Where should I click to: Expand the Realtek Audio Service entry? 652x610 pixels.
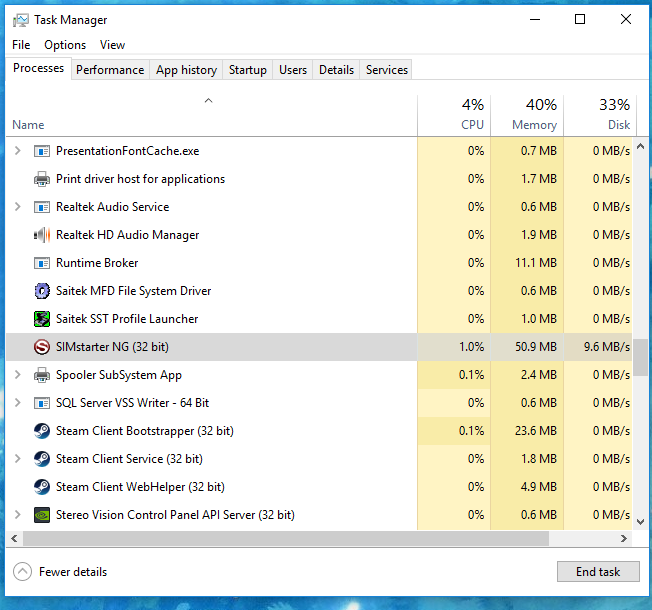pyautogui.click(x=17, y=207)
